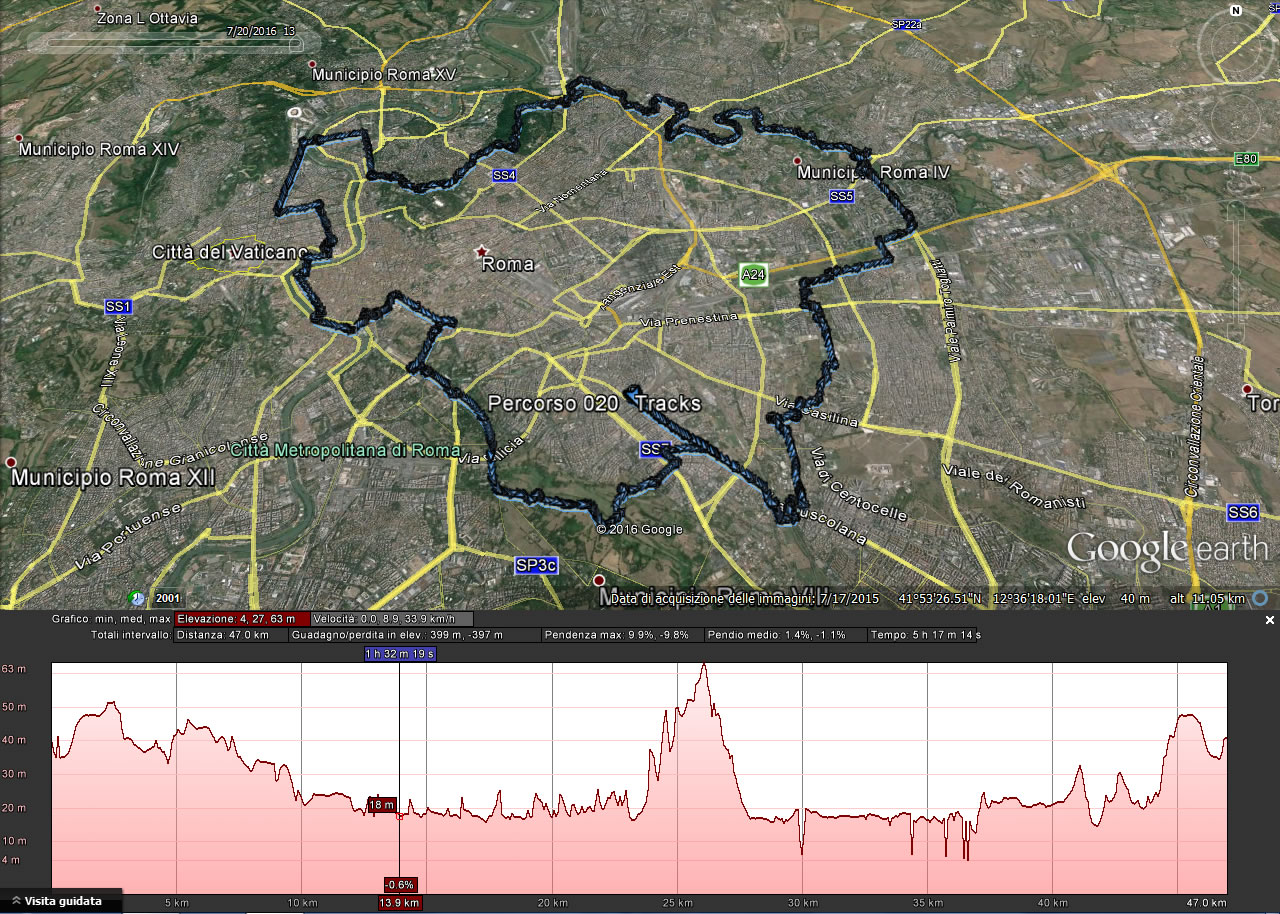This screenshot has height=914, width=1280.
Task: Click the look-around joystick ring
Action: (1238, 45)
